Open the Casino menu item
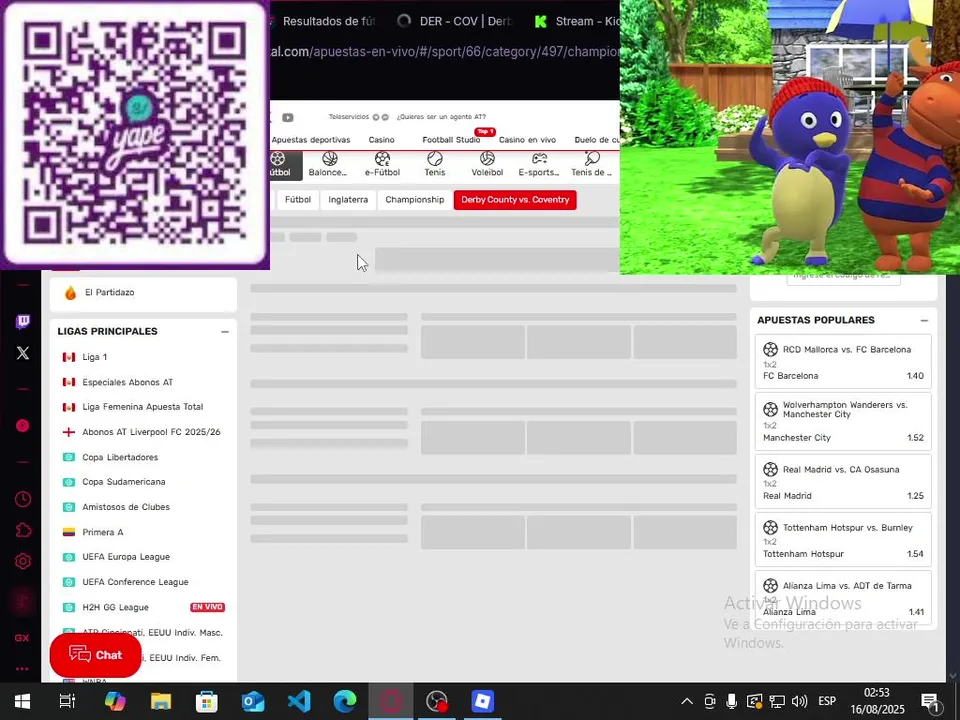 point(381,140)
